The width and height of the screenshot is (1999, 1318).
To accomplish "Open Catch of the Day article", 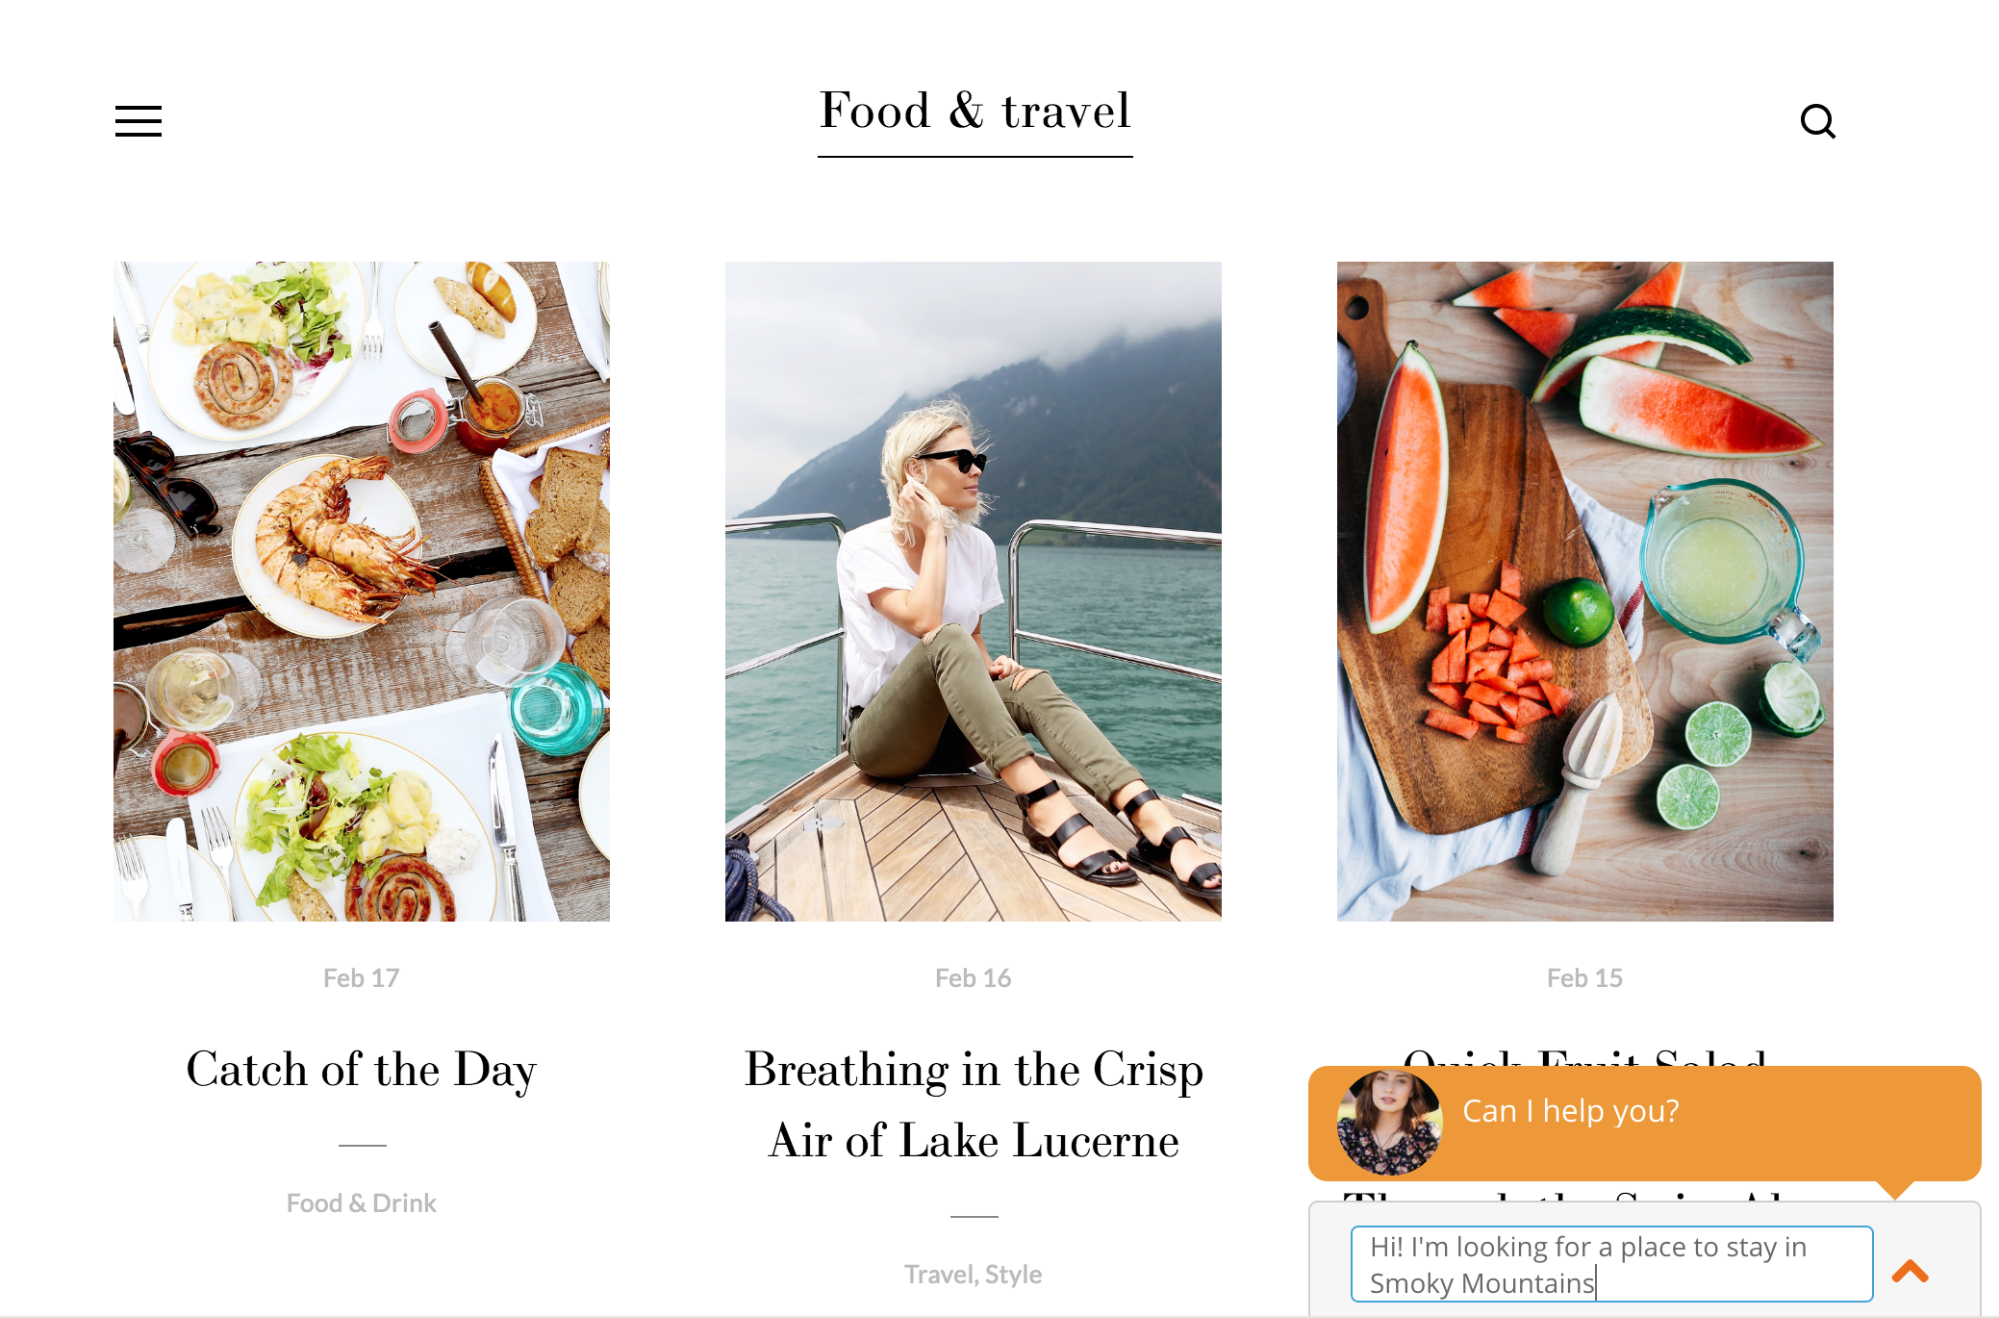I will (361, 1069).
